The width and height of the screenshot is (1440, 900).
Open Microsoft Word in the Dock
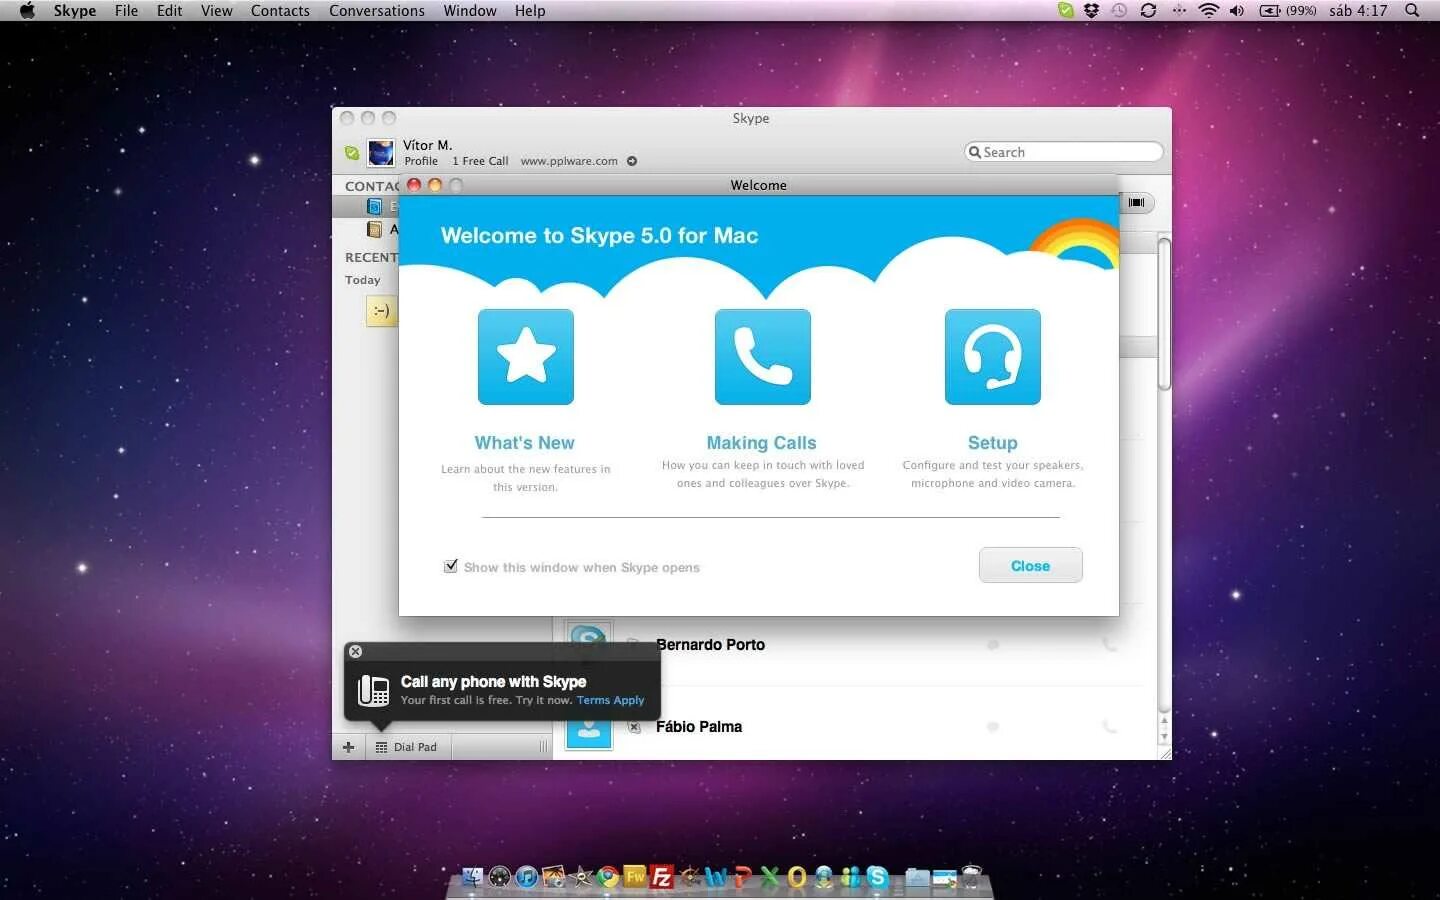716,877
